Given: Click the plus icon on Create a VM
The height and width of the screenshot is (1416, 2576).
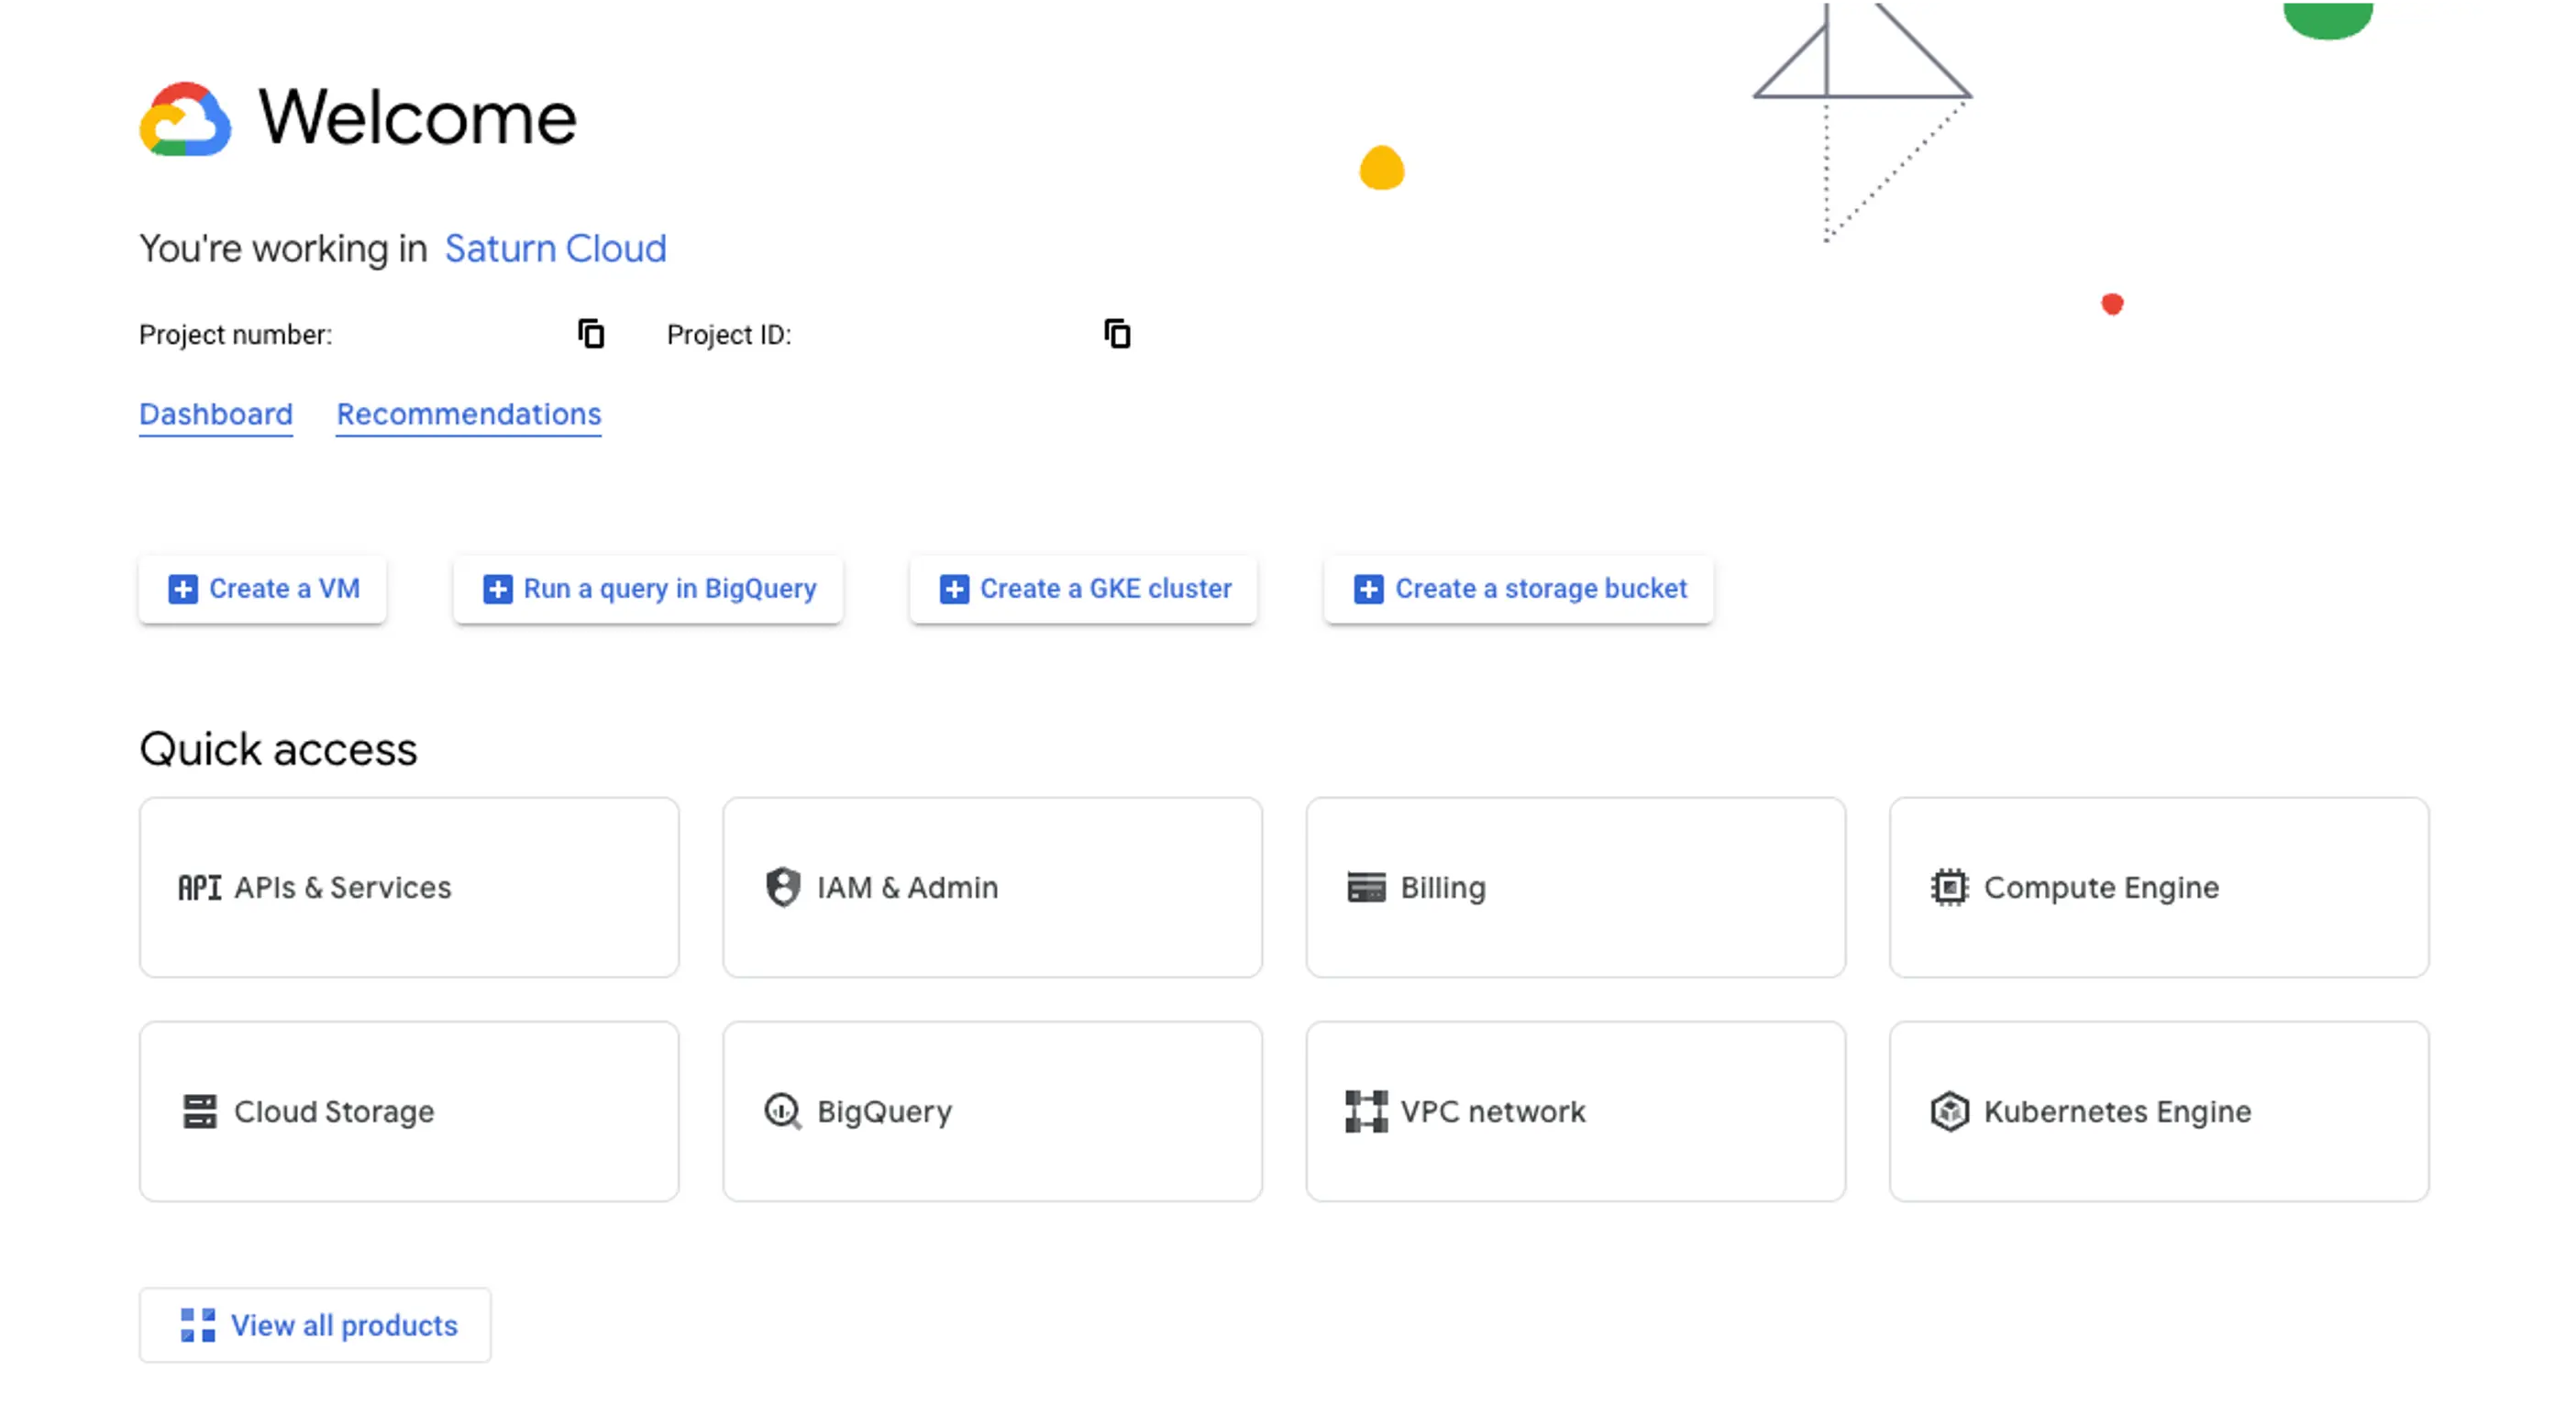Looking at the screenshot, I should [x=183, y=589].
